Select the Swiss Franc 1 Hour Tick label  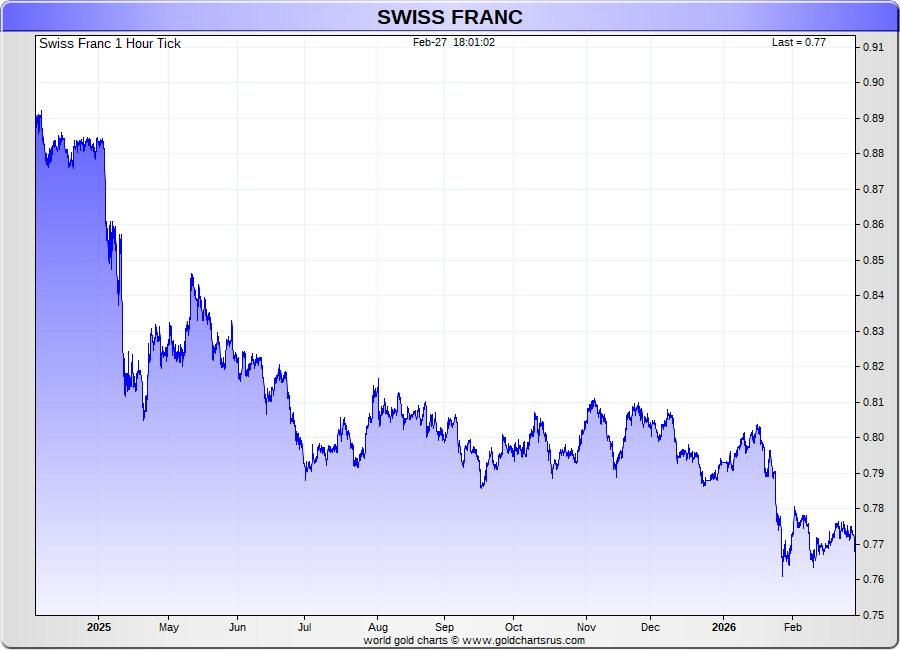click(110, 44)
